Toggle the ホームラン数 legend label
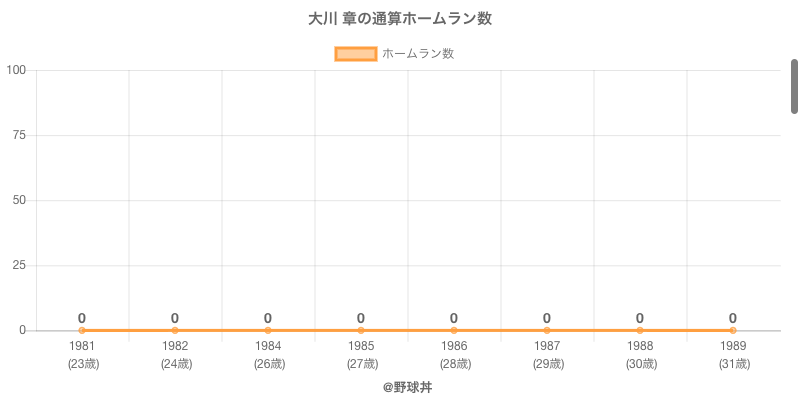This screenshot has width=800, height=400. tap(418, 54)
